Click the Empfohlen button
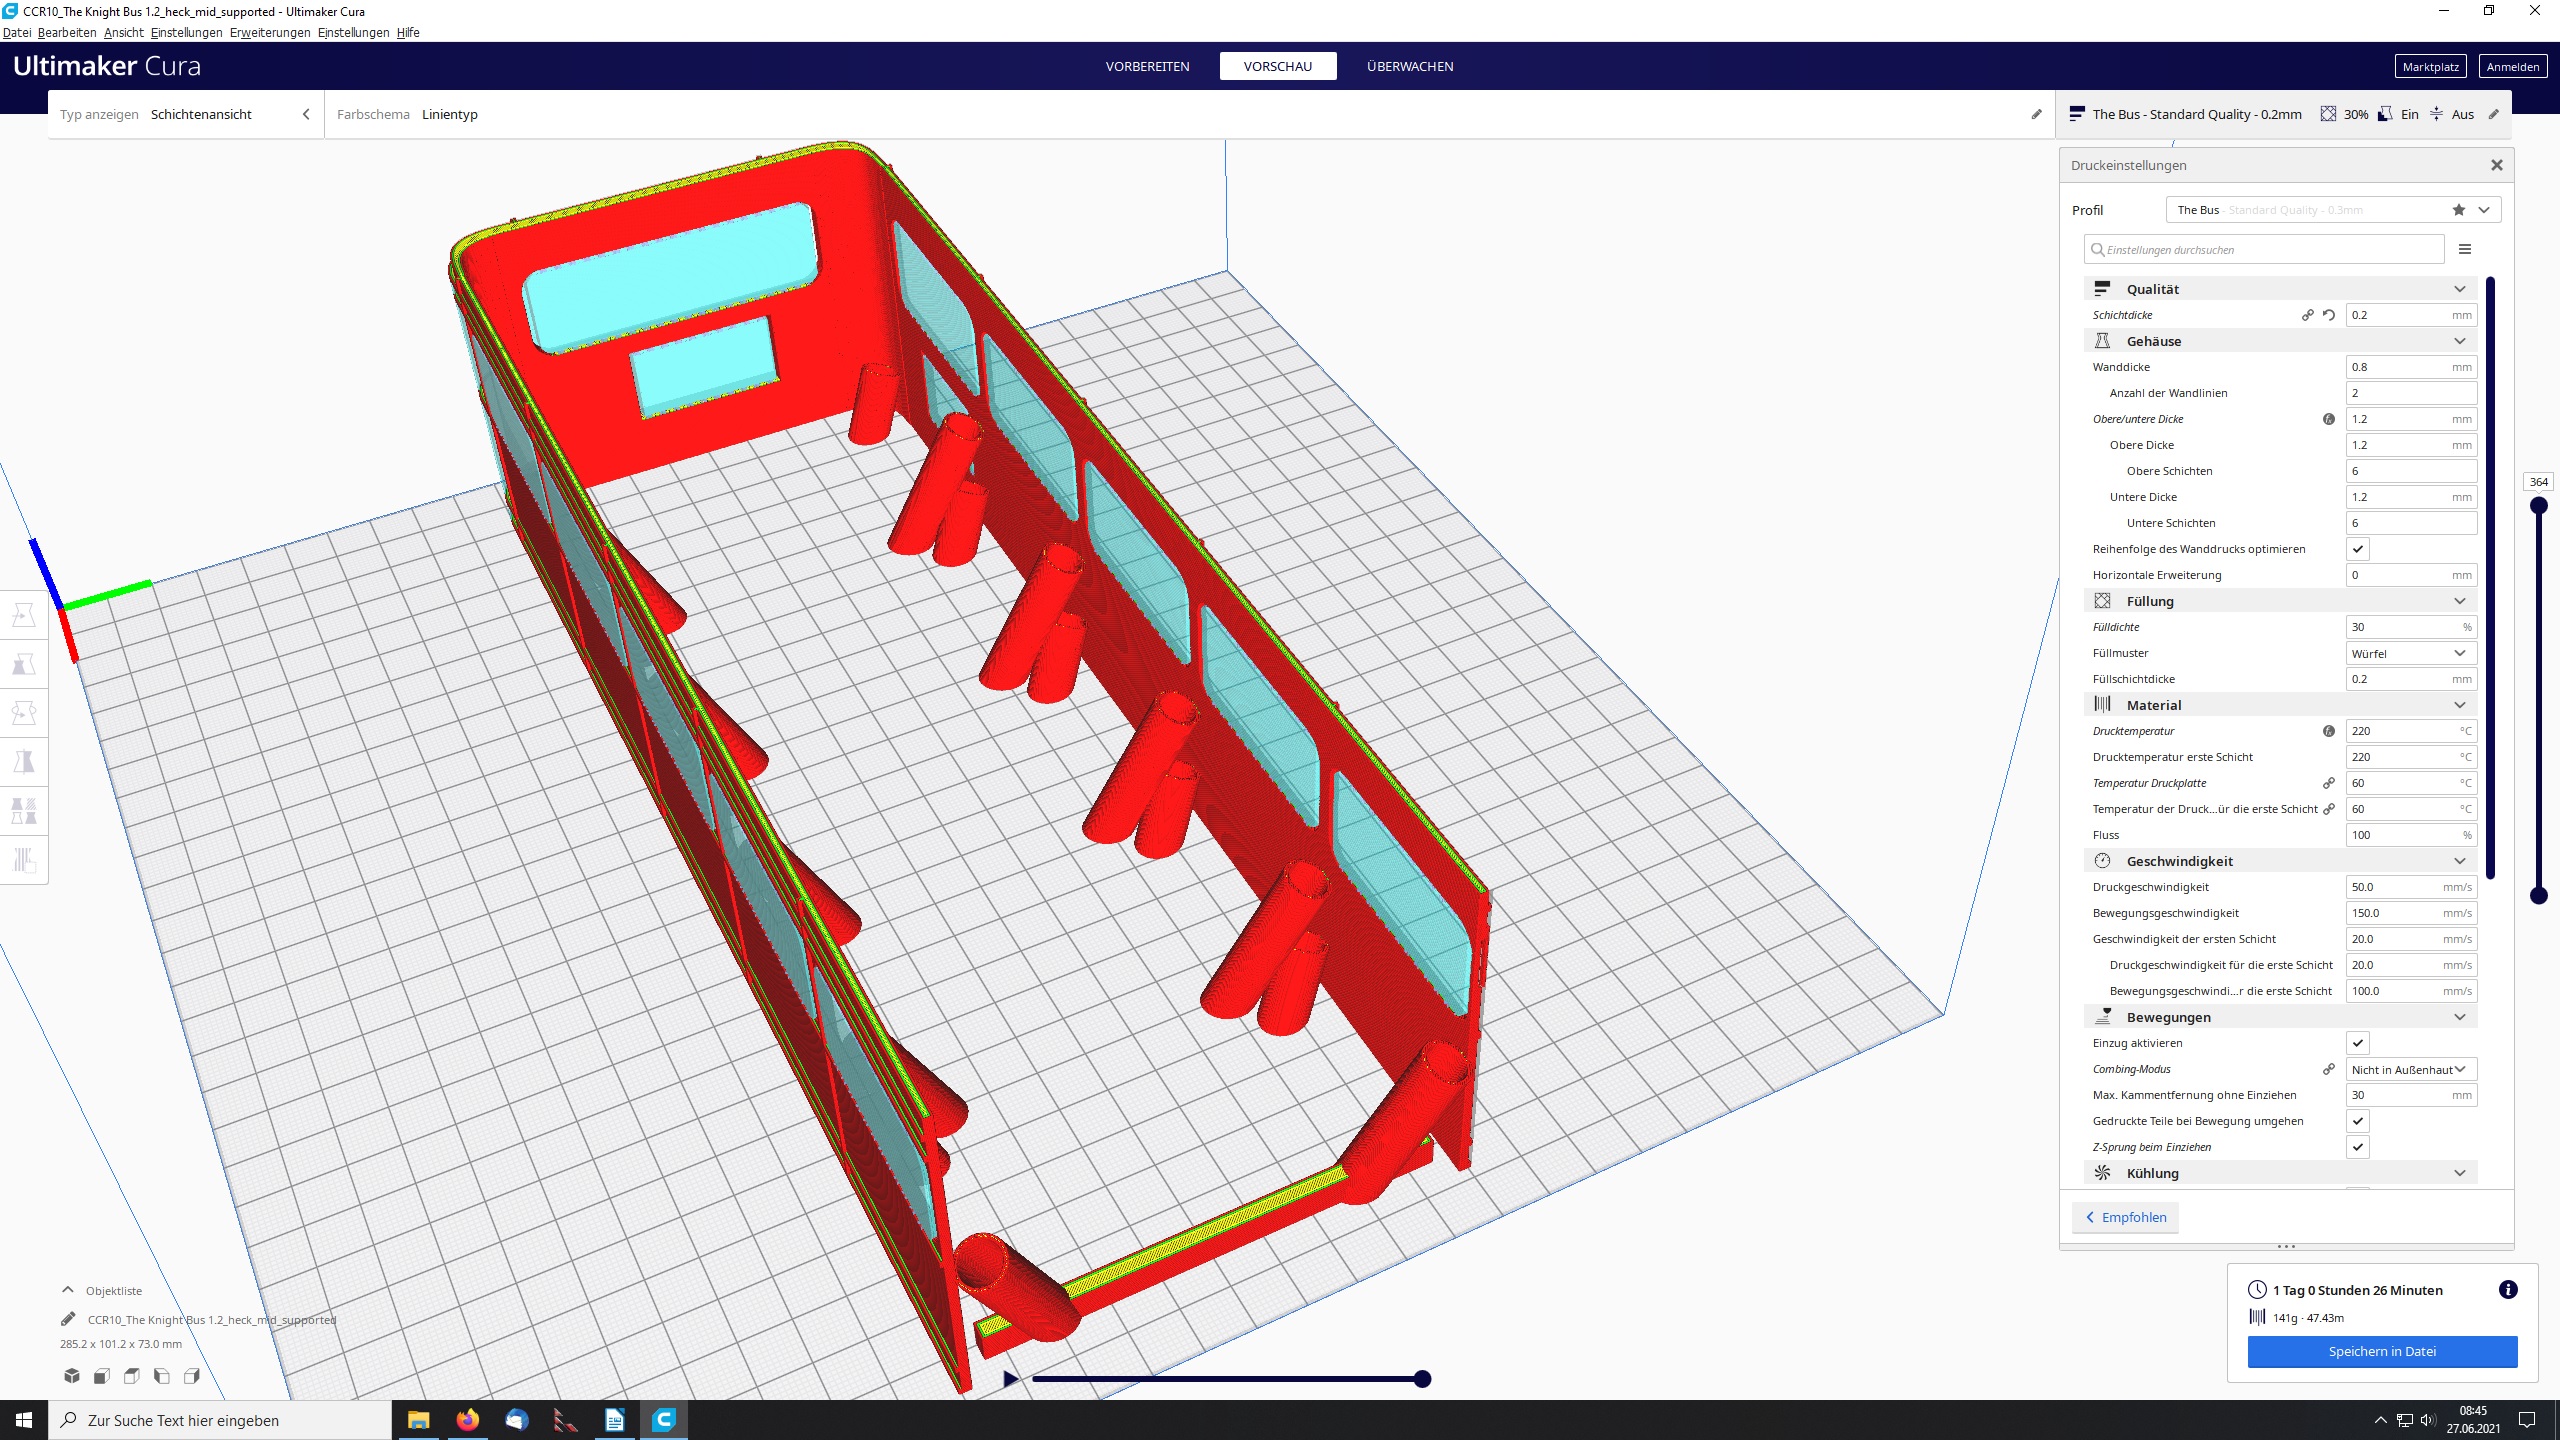This screenshot has height=1440, width=2560. tap(2125, 1217)
